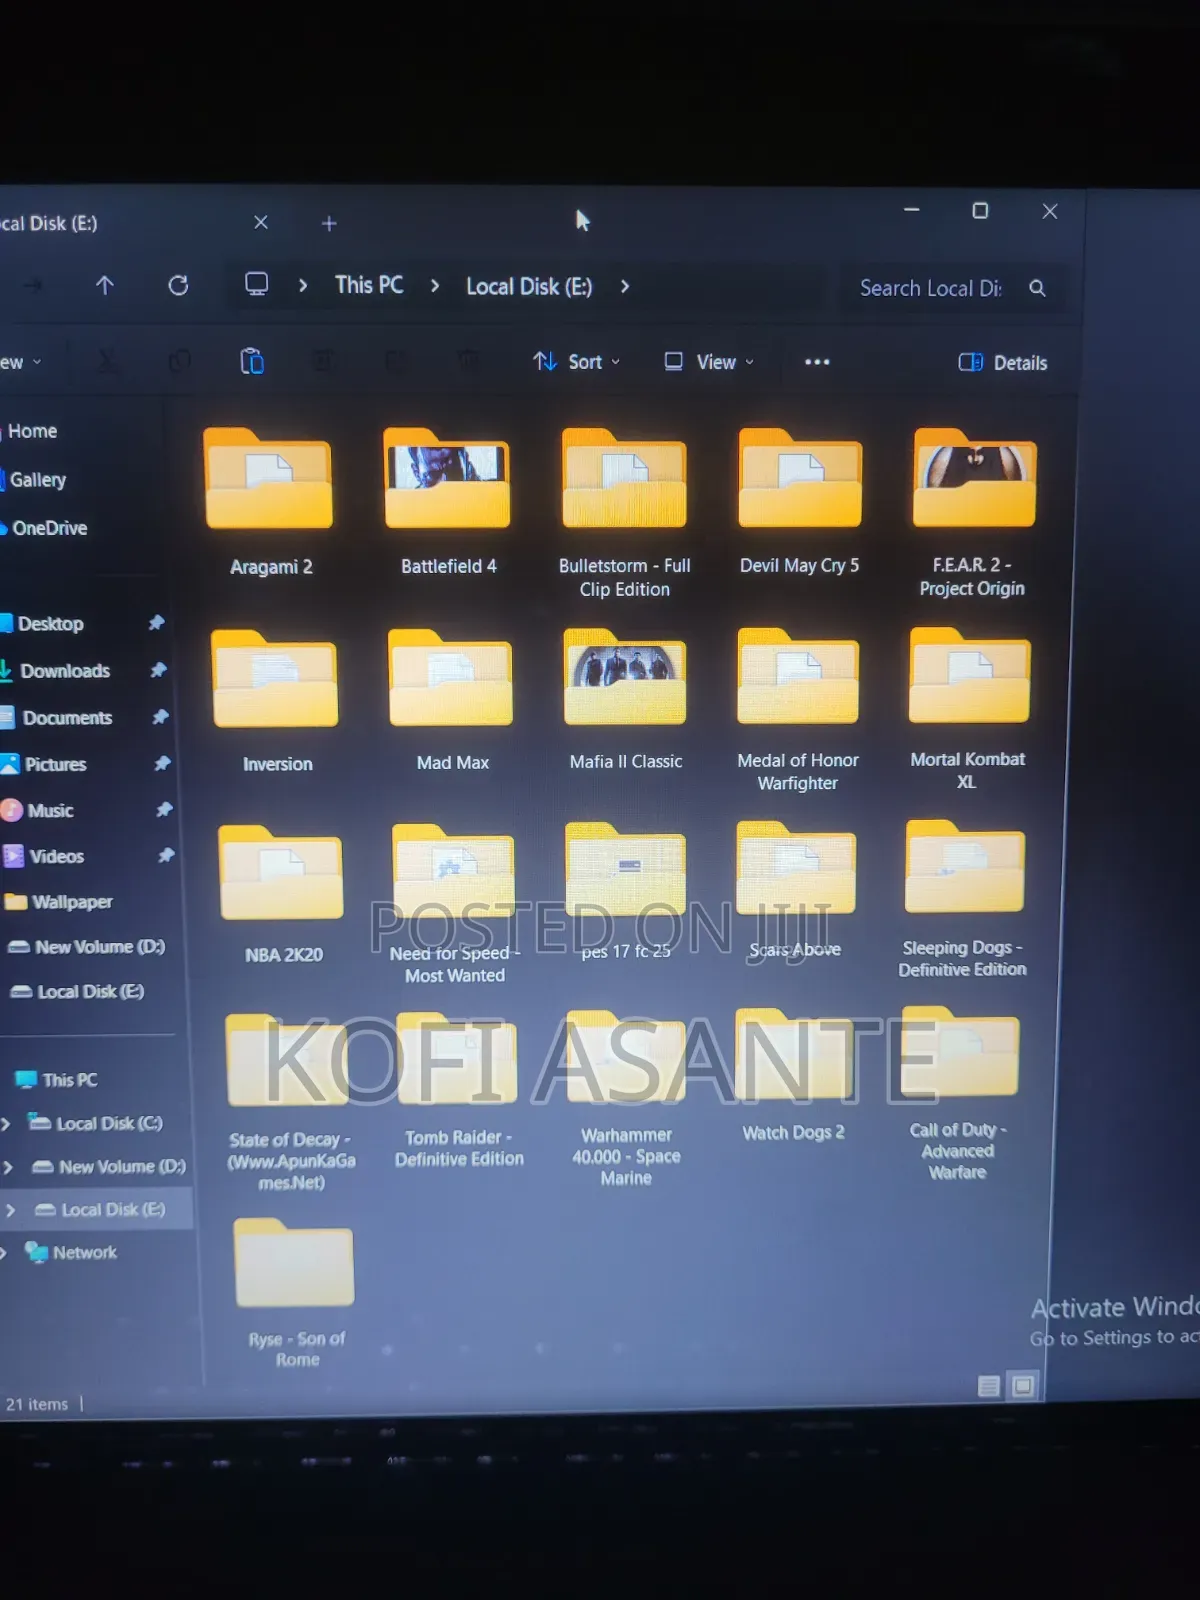Expand Local Disk (E:) under This PC
1200x1600 pixels.
click(x=10, y=1210)
